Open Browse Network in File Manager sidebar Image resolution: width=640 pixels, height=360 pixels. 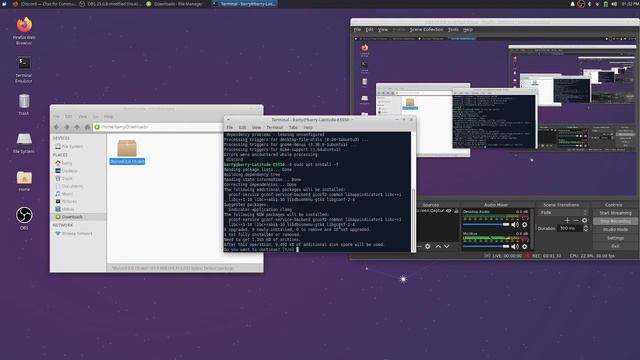[x=74, y=234]
